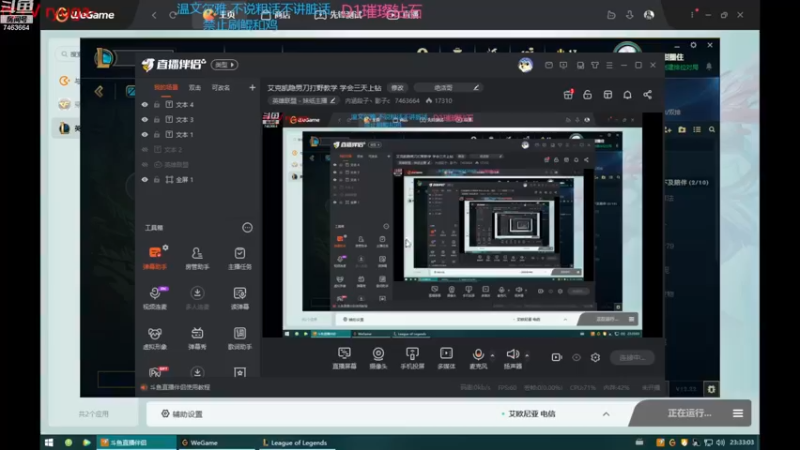
Task: Open the notification bell in companion toolbar
Action: (627, 95)
